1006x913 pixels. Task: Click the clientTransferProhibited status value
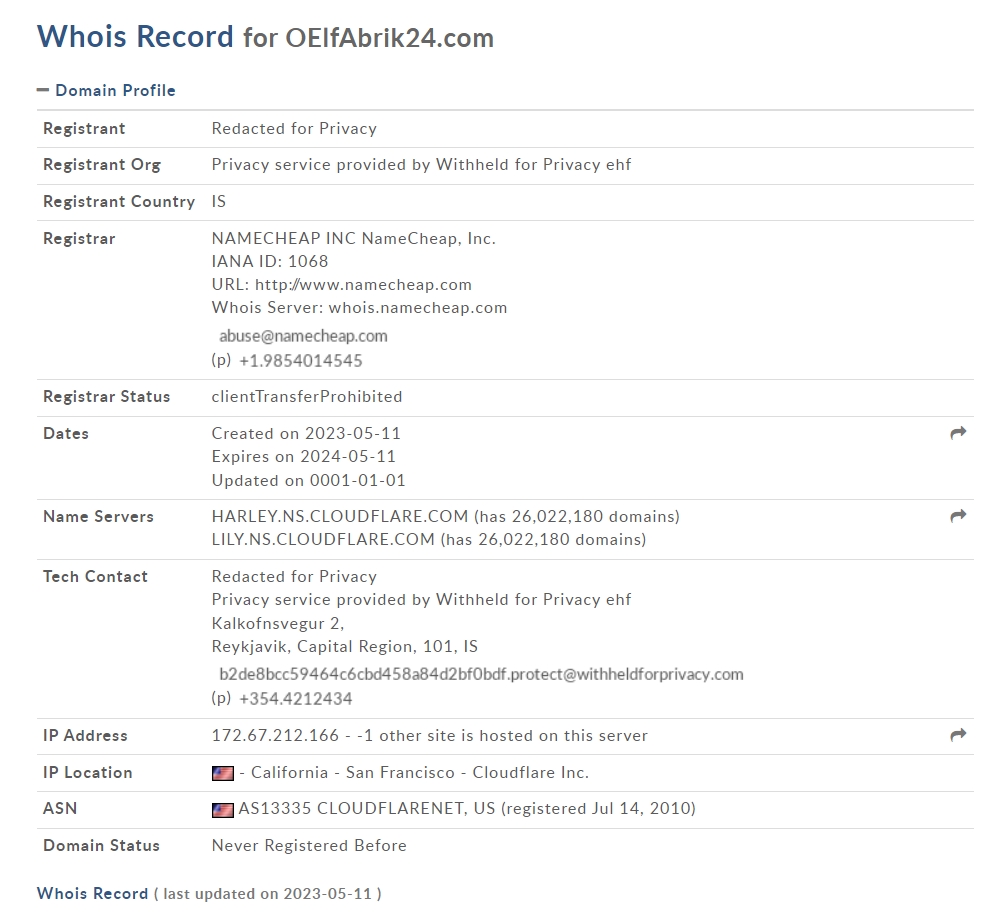pyautogui.click(x=307, y=397)
